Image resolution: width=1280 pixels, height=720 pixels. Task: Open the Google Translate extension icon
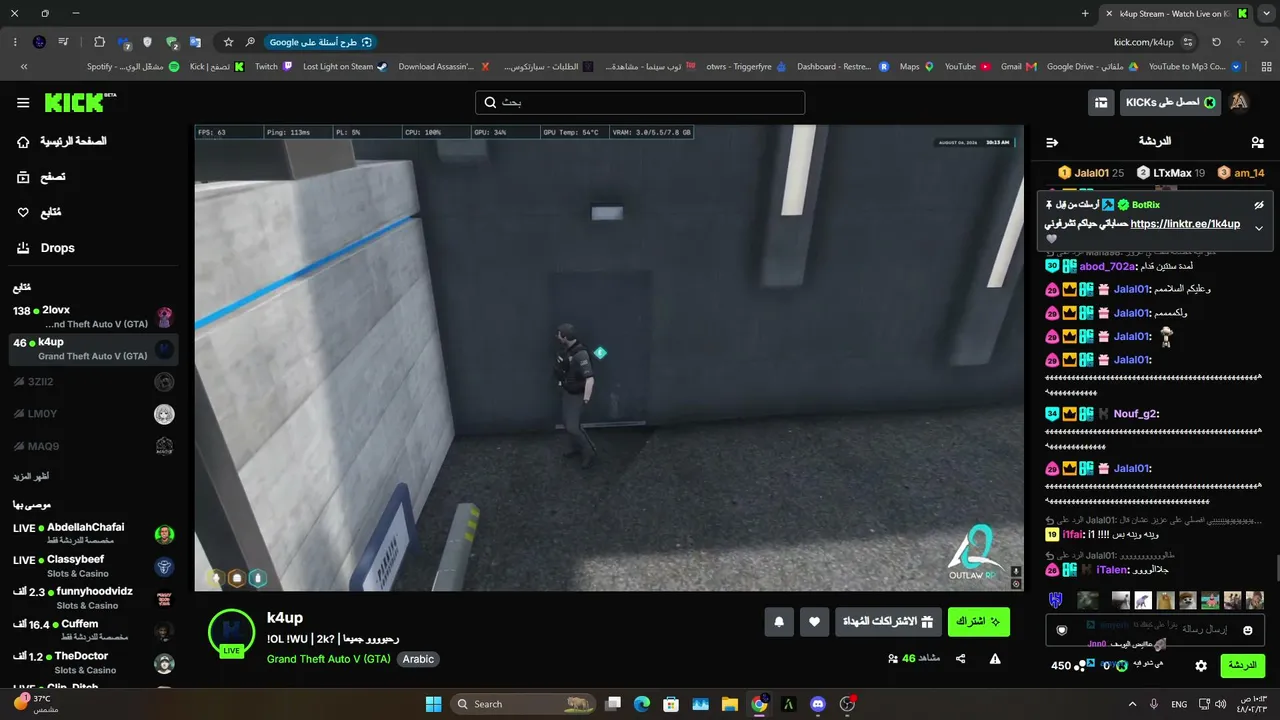point(196,42)
